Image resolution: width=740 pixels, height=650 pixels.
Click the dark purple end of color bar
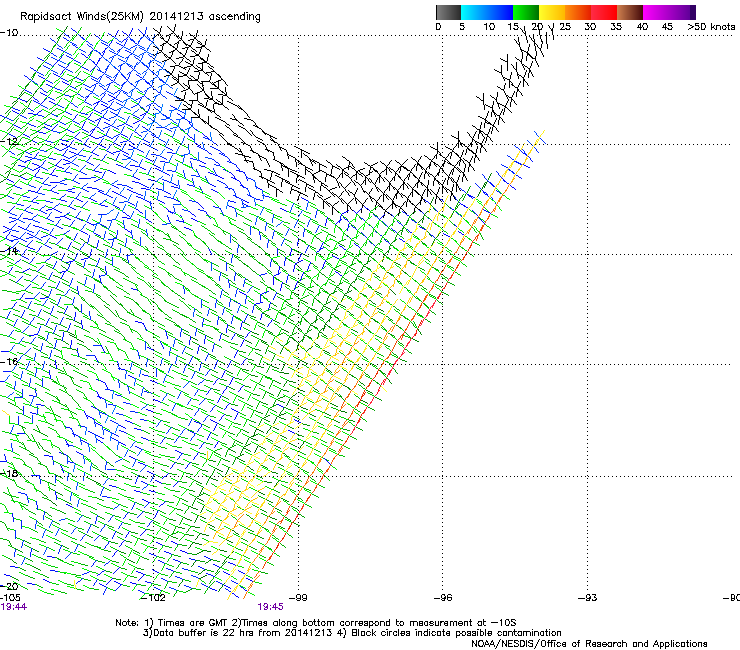[693, 12]
